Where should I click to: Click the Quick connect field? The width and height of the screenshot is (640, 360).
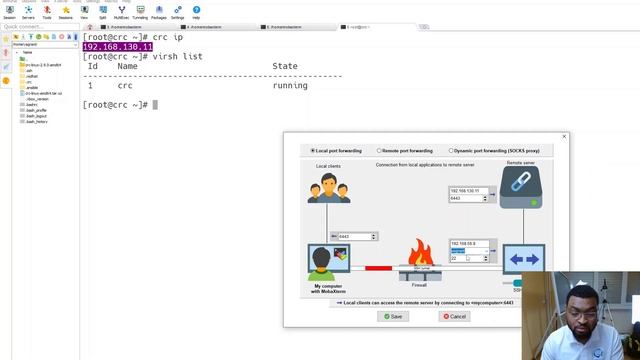(40, 27)
